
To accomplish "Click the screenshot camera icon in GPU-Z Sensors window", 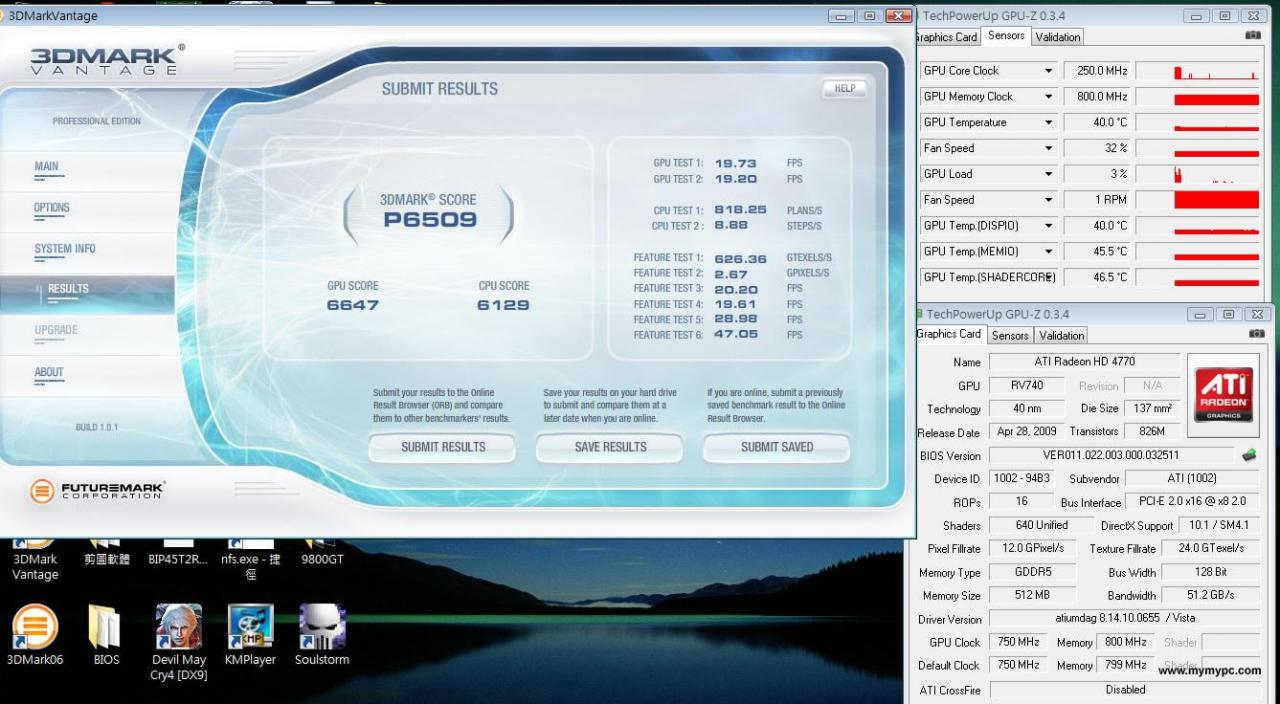I will [x=1252, y=35].
